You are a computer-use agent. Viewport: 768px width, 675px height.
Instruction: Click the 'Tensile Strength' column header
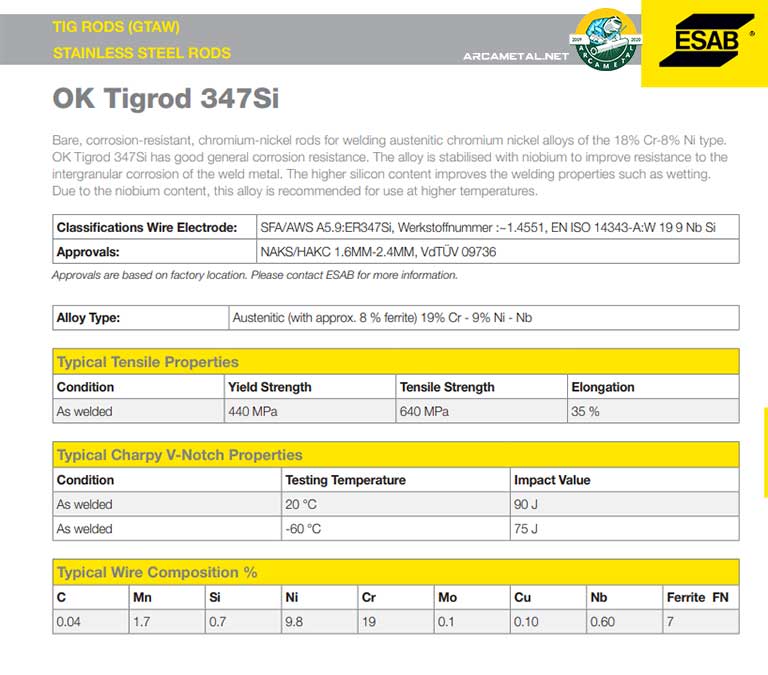(x=447, y=387)
